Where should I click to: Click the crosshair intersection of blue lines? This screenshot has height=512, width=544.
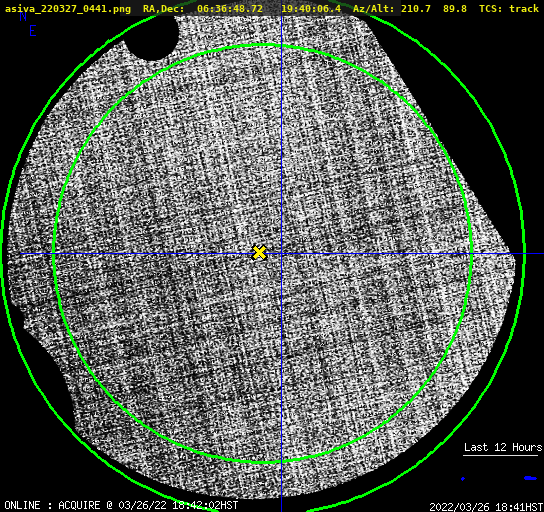(281, 254)
